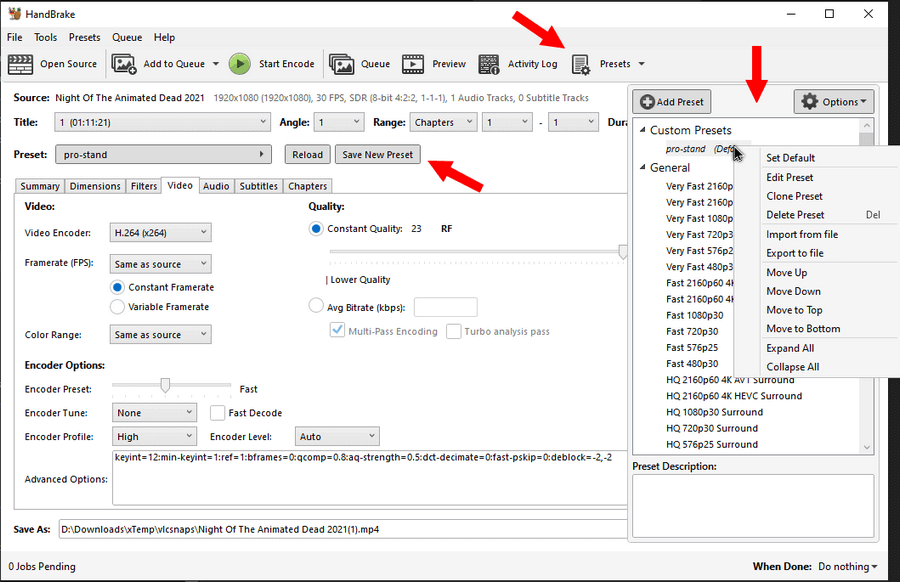The height and width of the screenshot is (582, 900).
Task: Open the Video Encoder dropdown
Action: 160,233
